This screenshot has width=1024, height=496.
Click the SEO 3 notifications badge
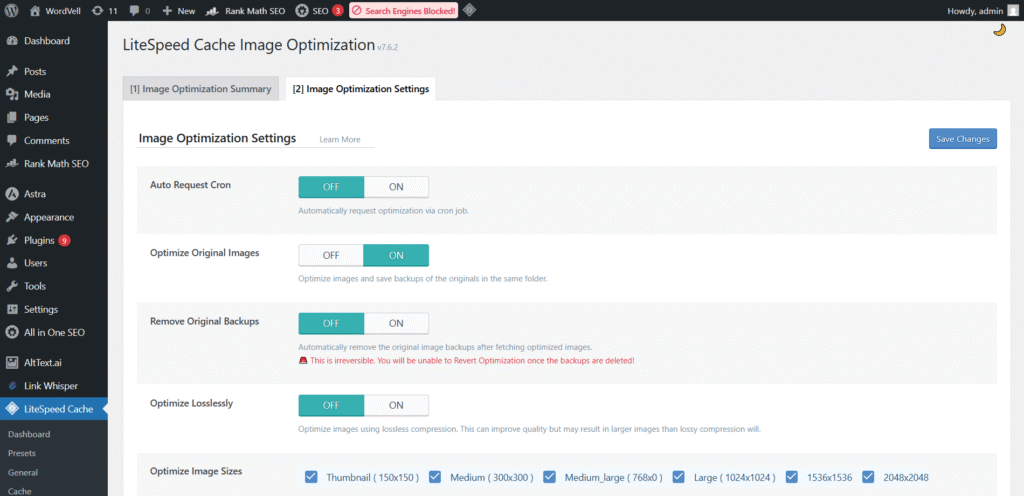(337, 10)
